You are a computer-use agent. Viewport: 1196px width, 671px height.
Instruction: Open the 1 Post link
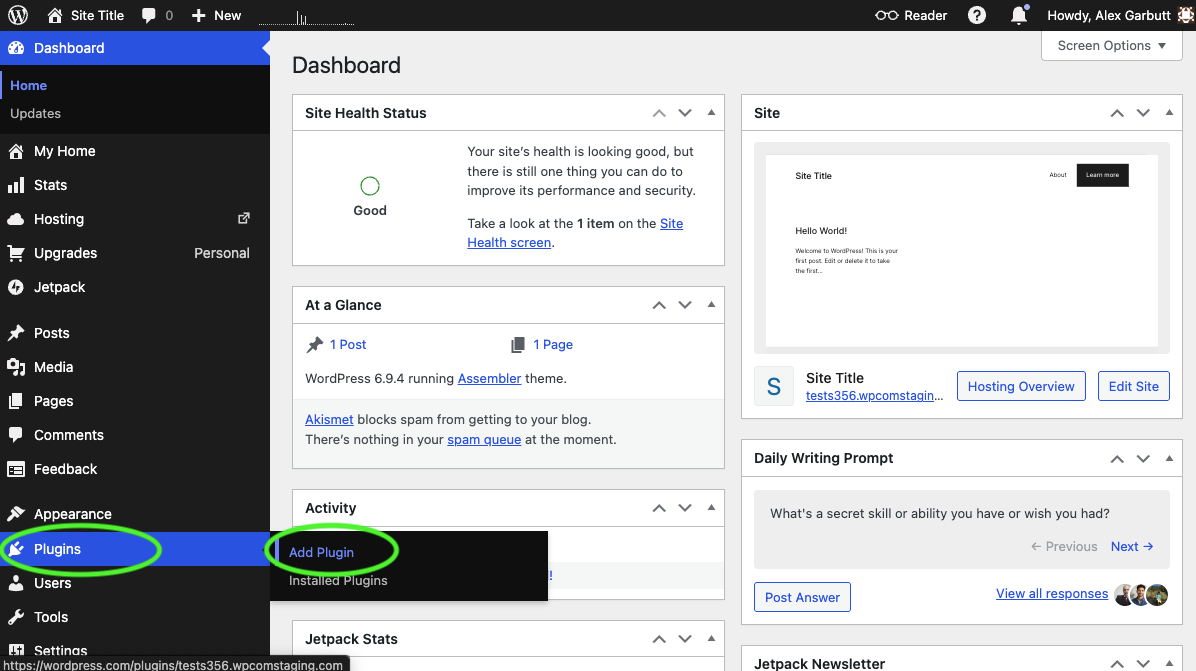coord(348,345)
